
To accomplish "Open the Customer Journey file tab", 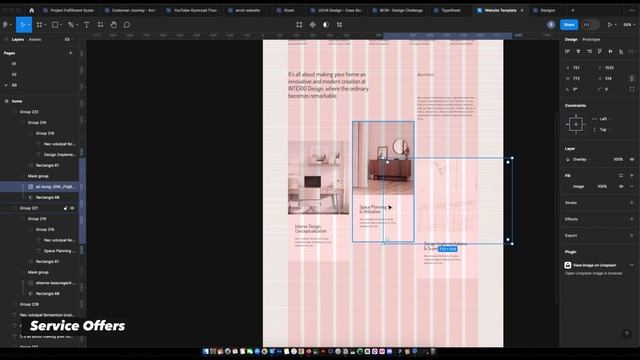I will coord(130,10).
